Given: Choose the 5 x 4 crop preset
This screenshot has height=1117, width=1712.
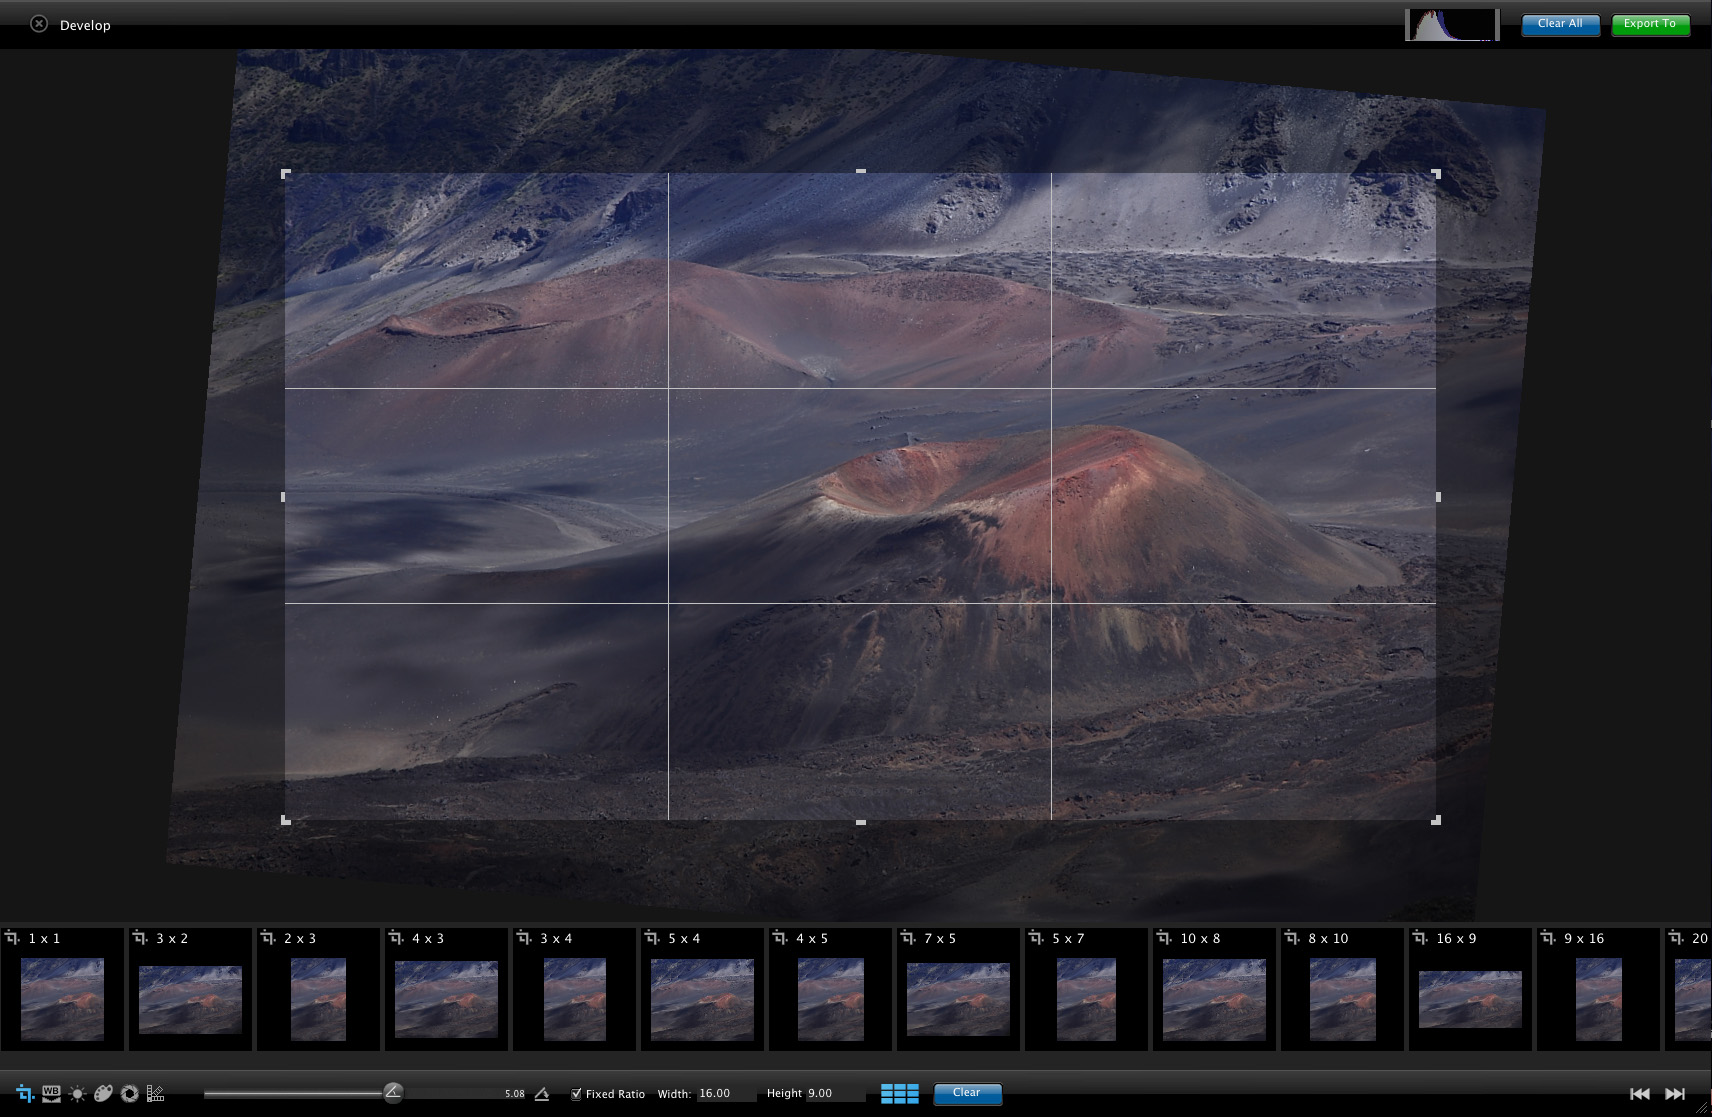Looking at the screenshot, I should (x=702, y=989).
